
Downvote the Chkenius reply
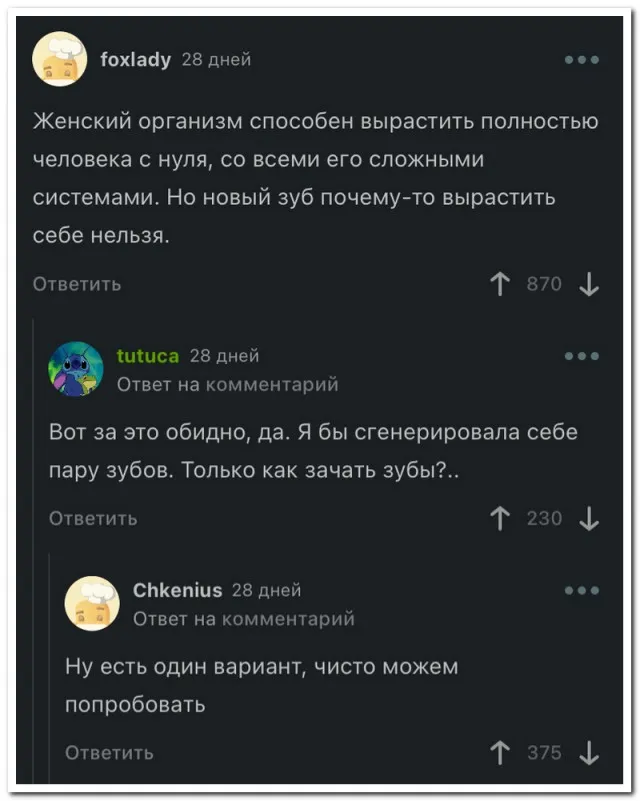click(589, 753)
